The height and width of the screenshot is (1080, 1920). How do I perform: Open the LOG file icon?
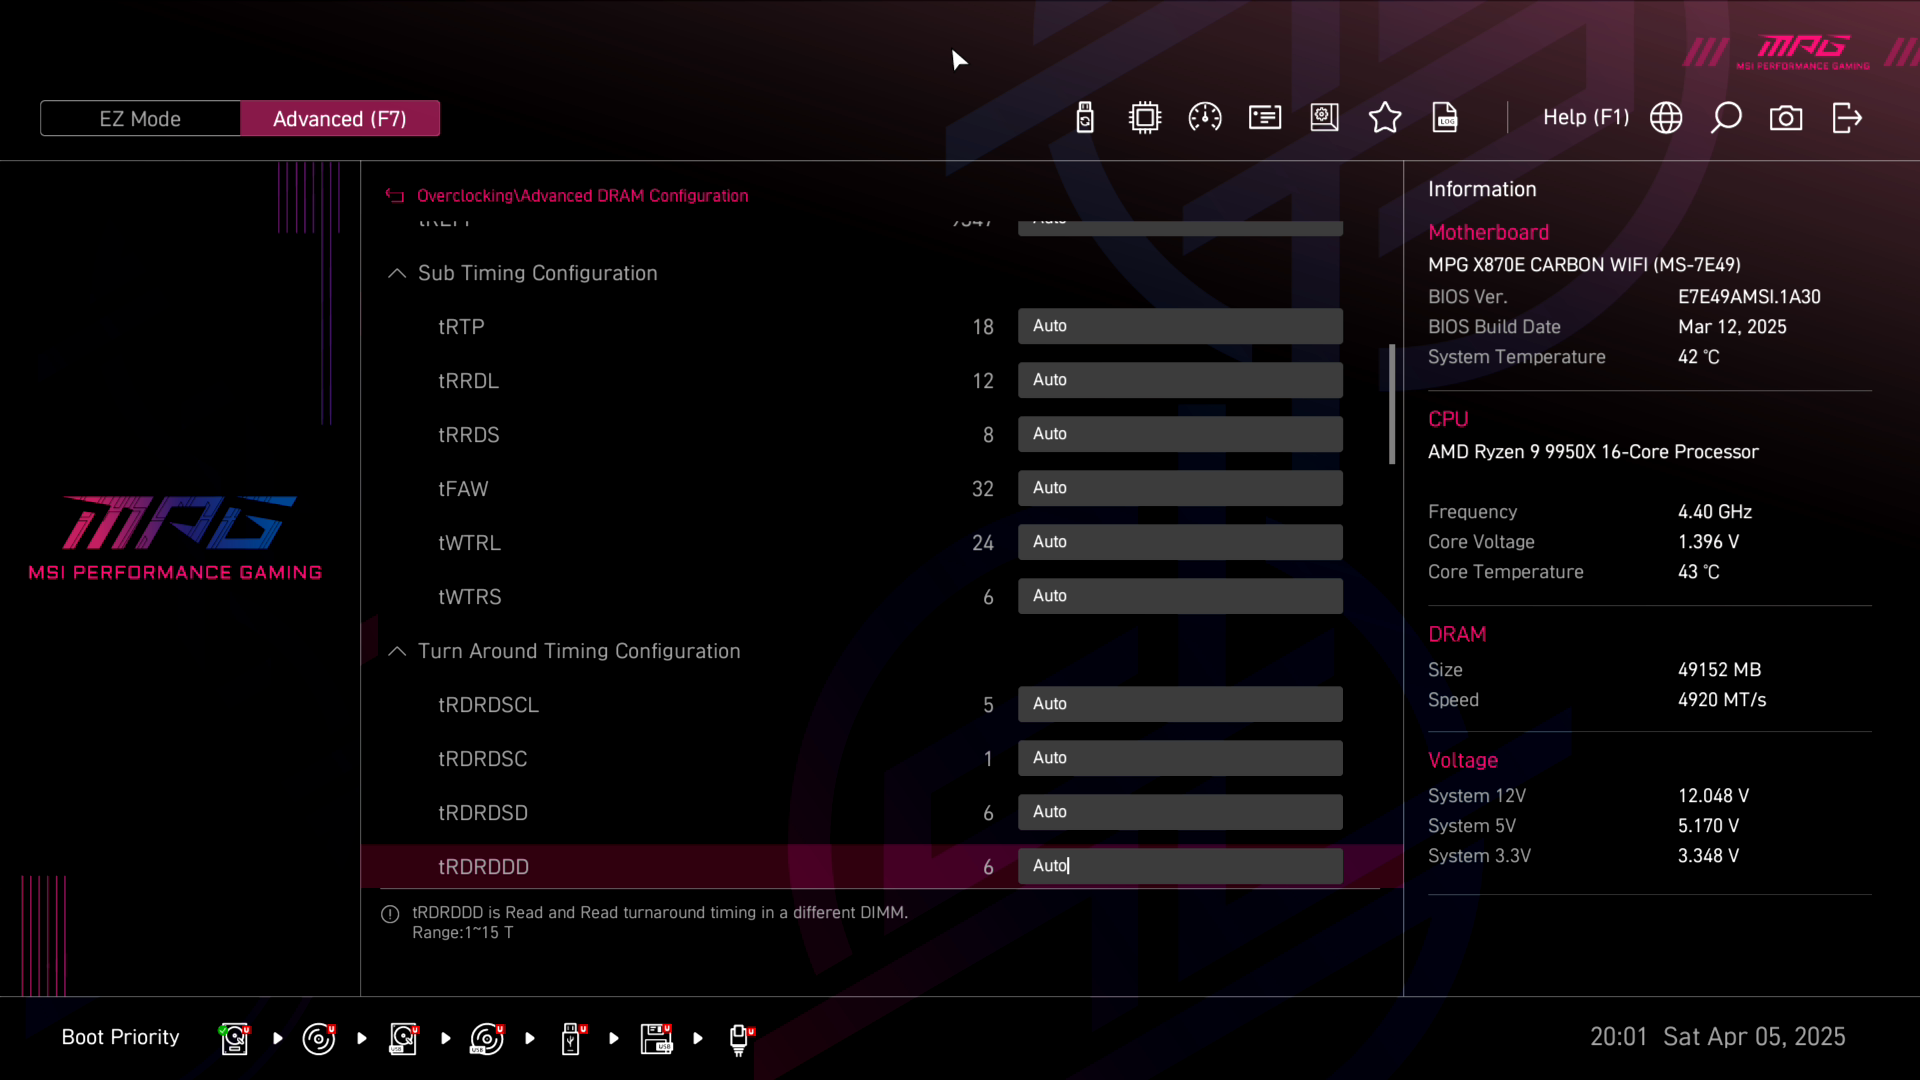tap(1445, 118)
